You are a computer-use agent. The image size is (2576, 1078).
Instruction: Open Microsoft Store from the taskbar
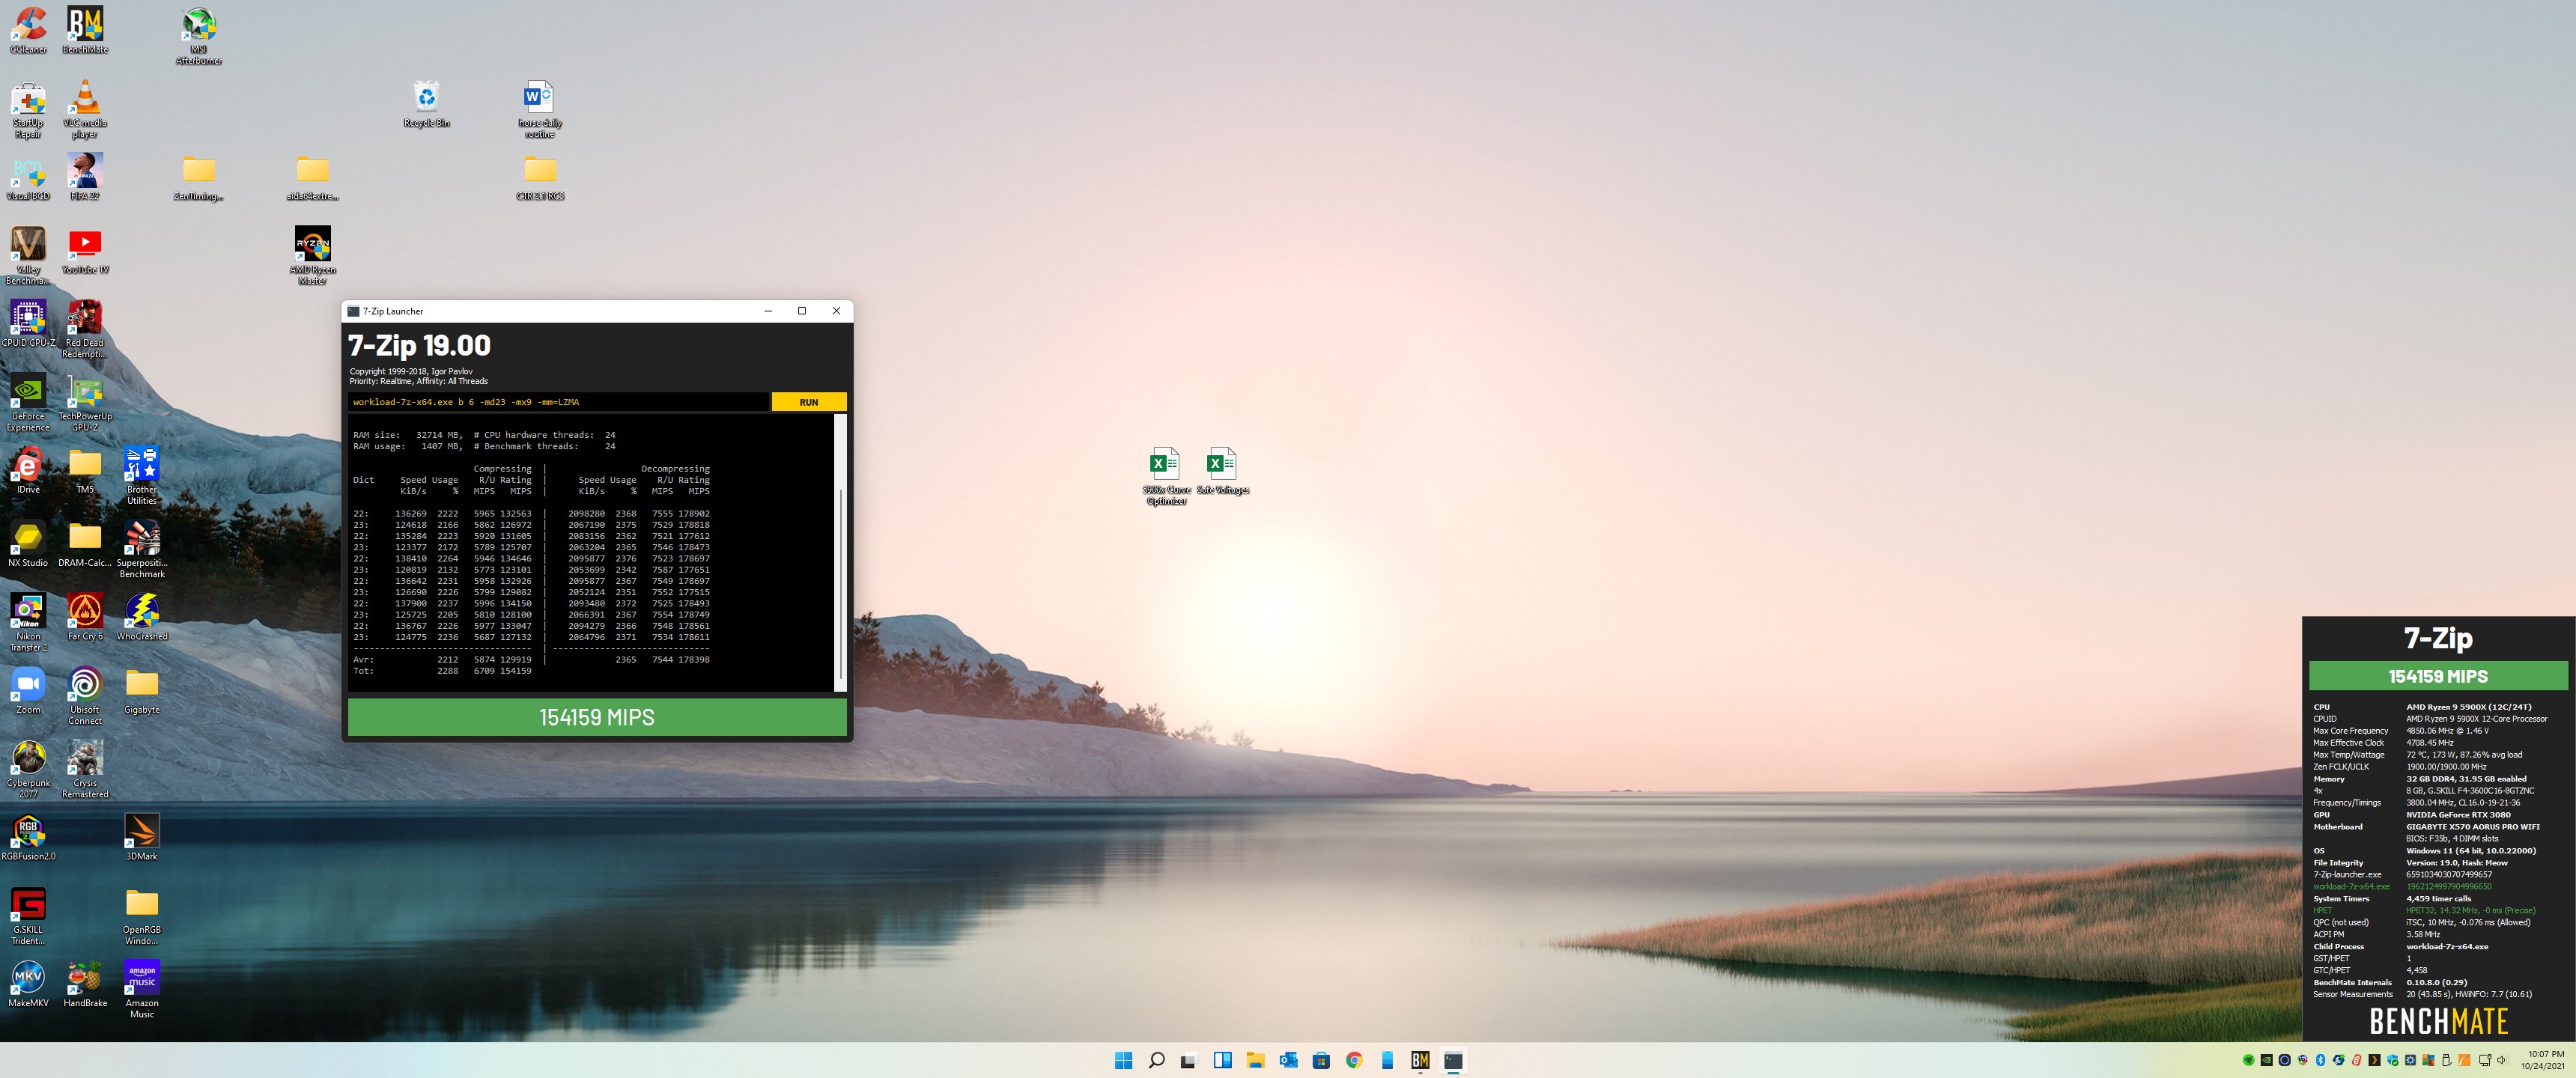click(x=1321, y=1060)
